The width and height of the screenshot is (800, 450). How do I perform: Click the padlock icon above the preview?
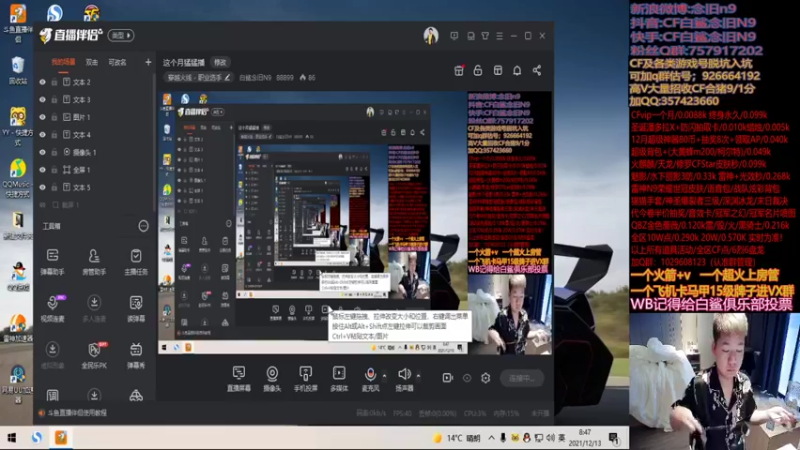click(478, 70)
